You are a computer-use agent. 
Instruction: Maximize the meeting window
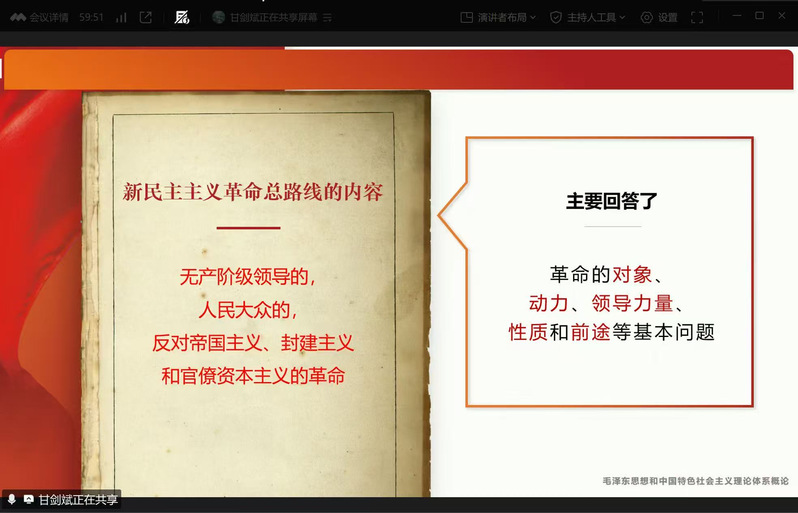pyautogui.click(x=759, y=16)
